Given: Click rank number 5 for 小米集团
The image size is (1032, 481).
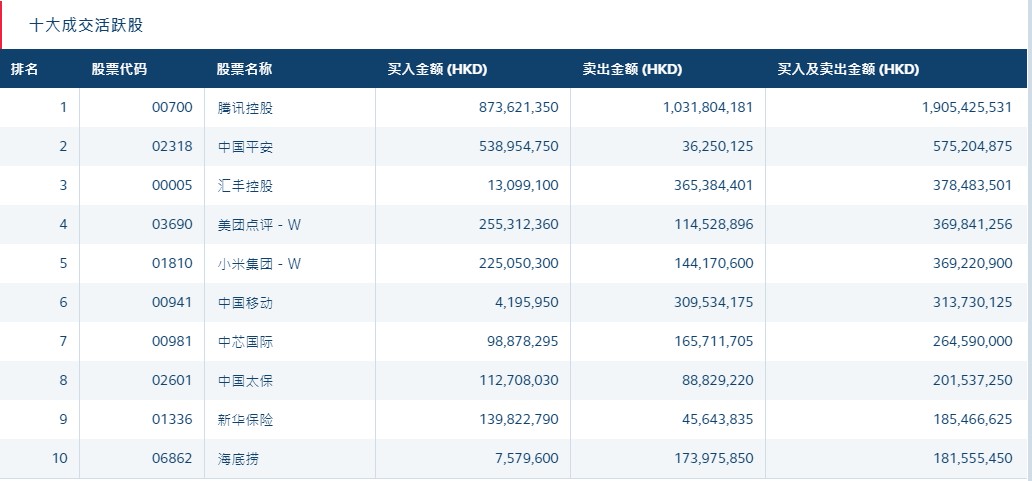Looking at the screenshot, I should [x=64, y=263].
